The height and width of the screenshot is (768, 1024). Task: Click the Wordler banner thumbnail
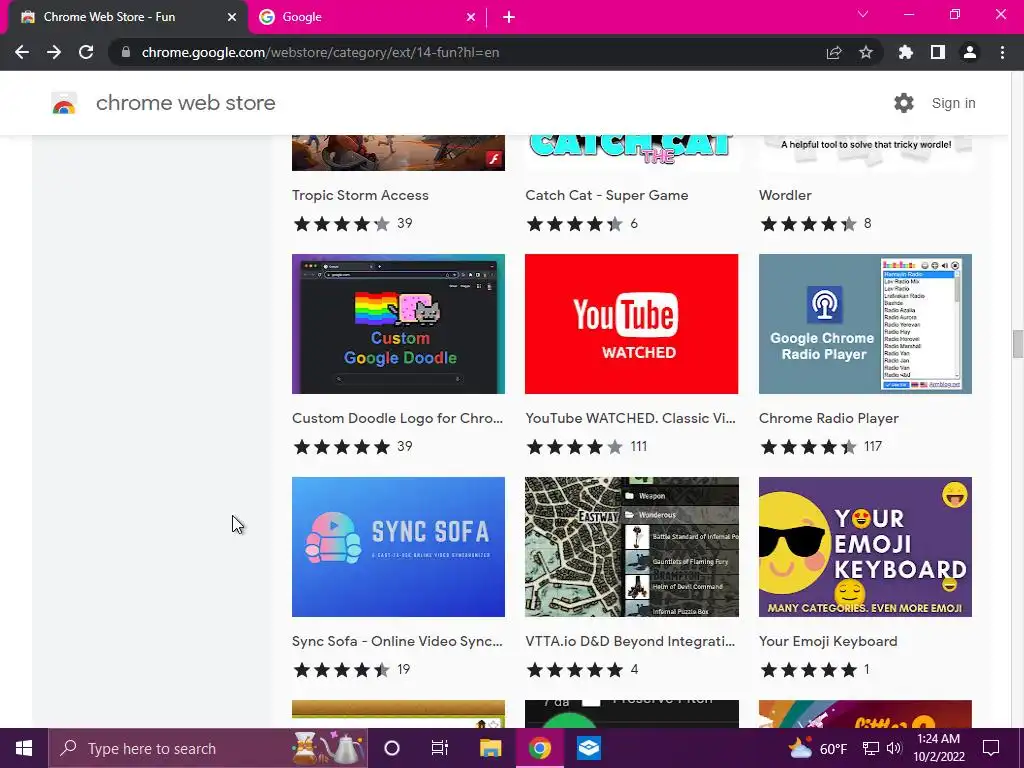pyautogui.click(x=865, y=153)
